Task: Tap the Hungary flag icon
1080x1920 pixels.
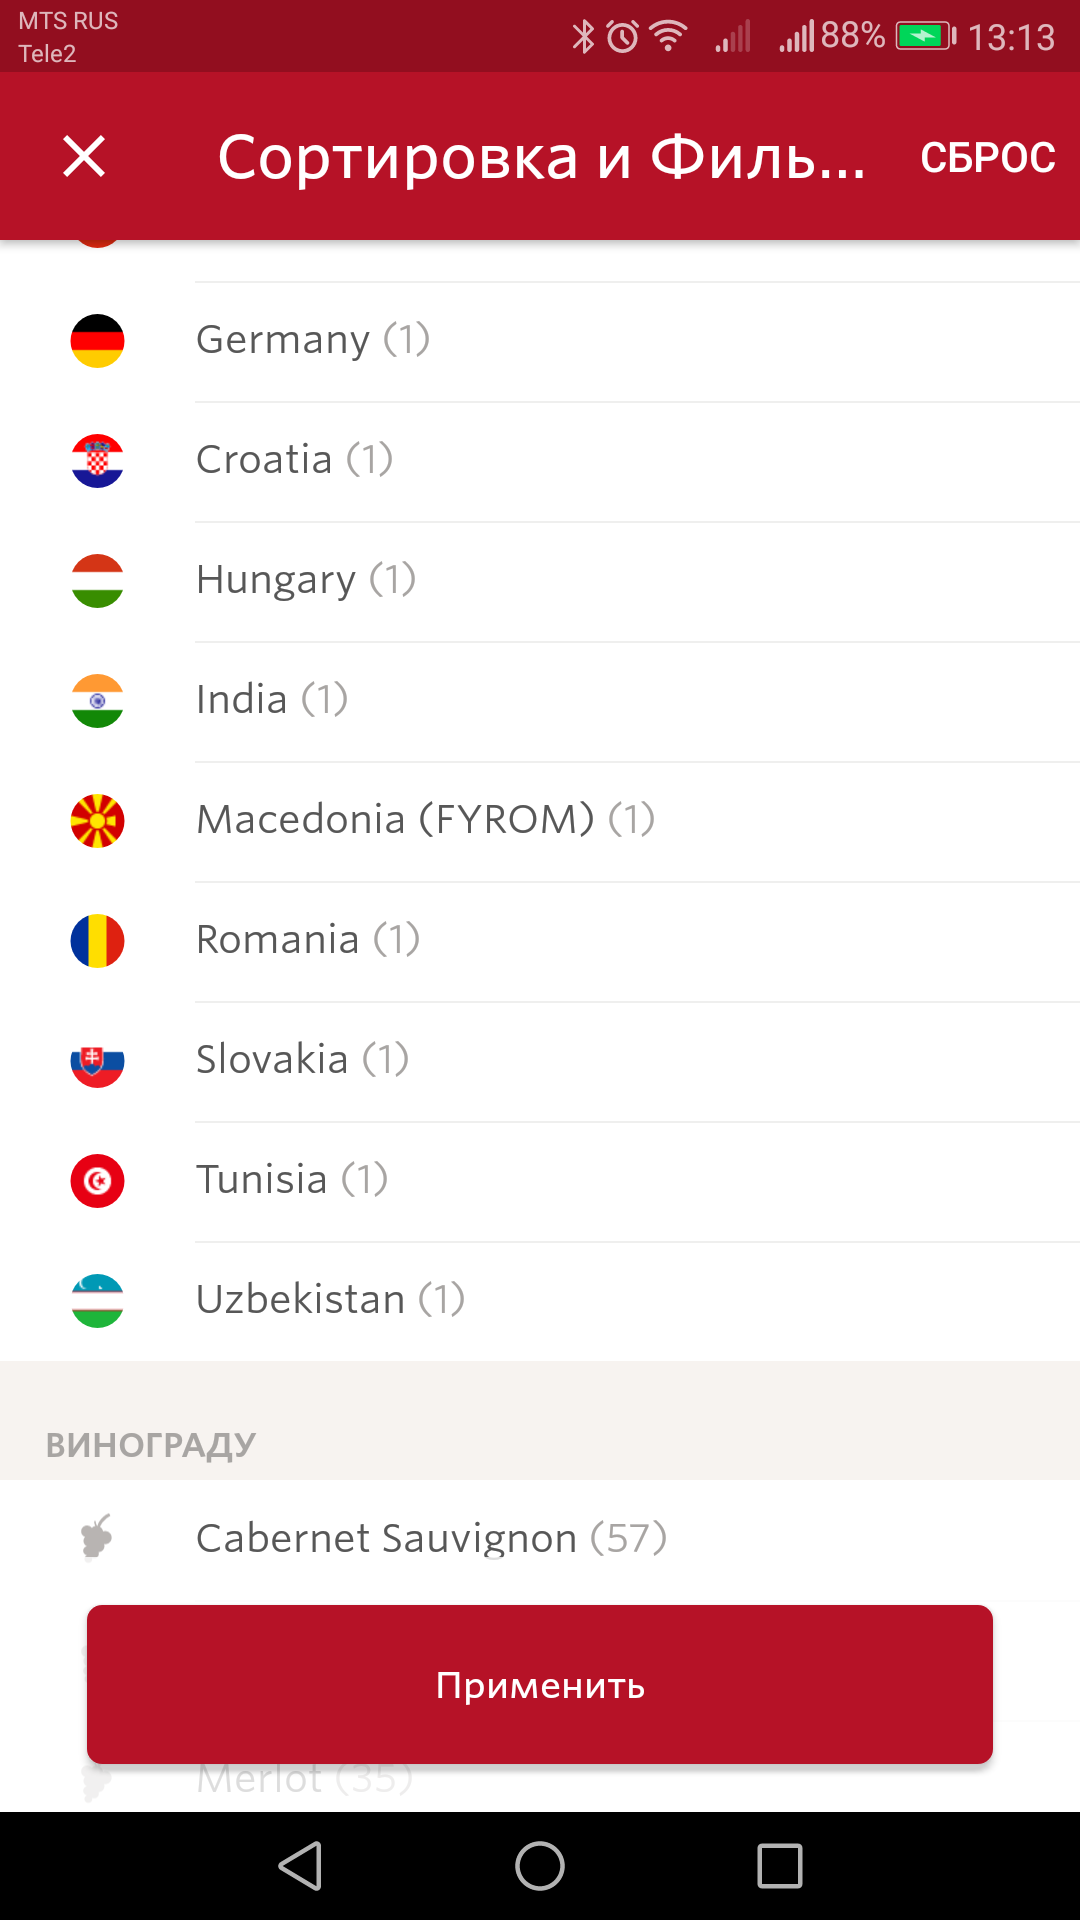Action: click(x=97, y=581)
